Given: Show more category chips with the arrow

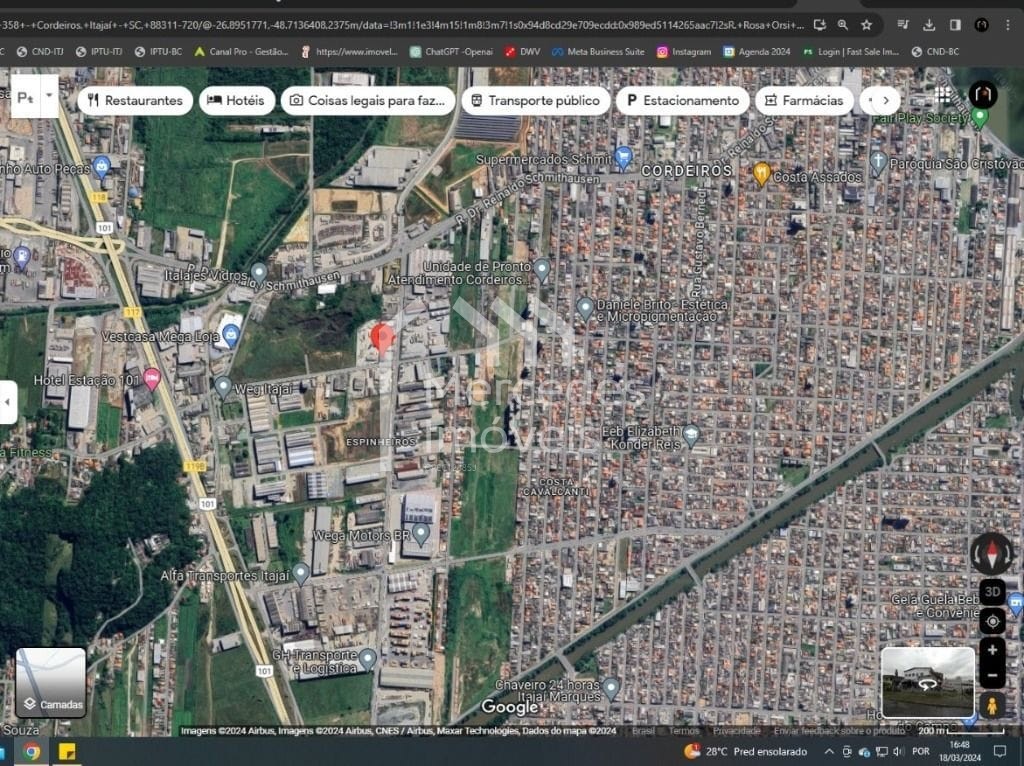Looking at the screenshot, I should click(886, 101).
